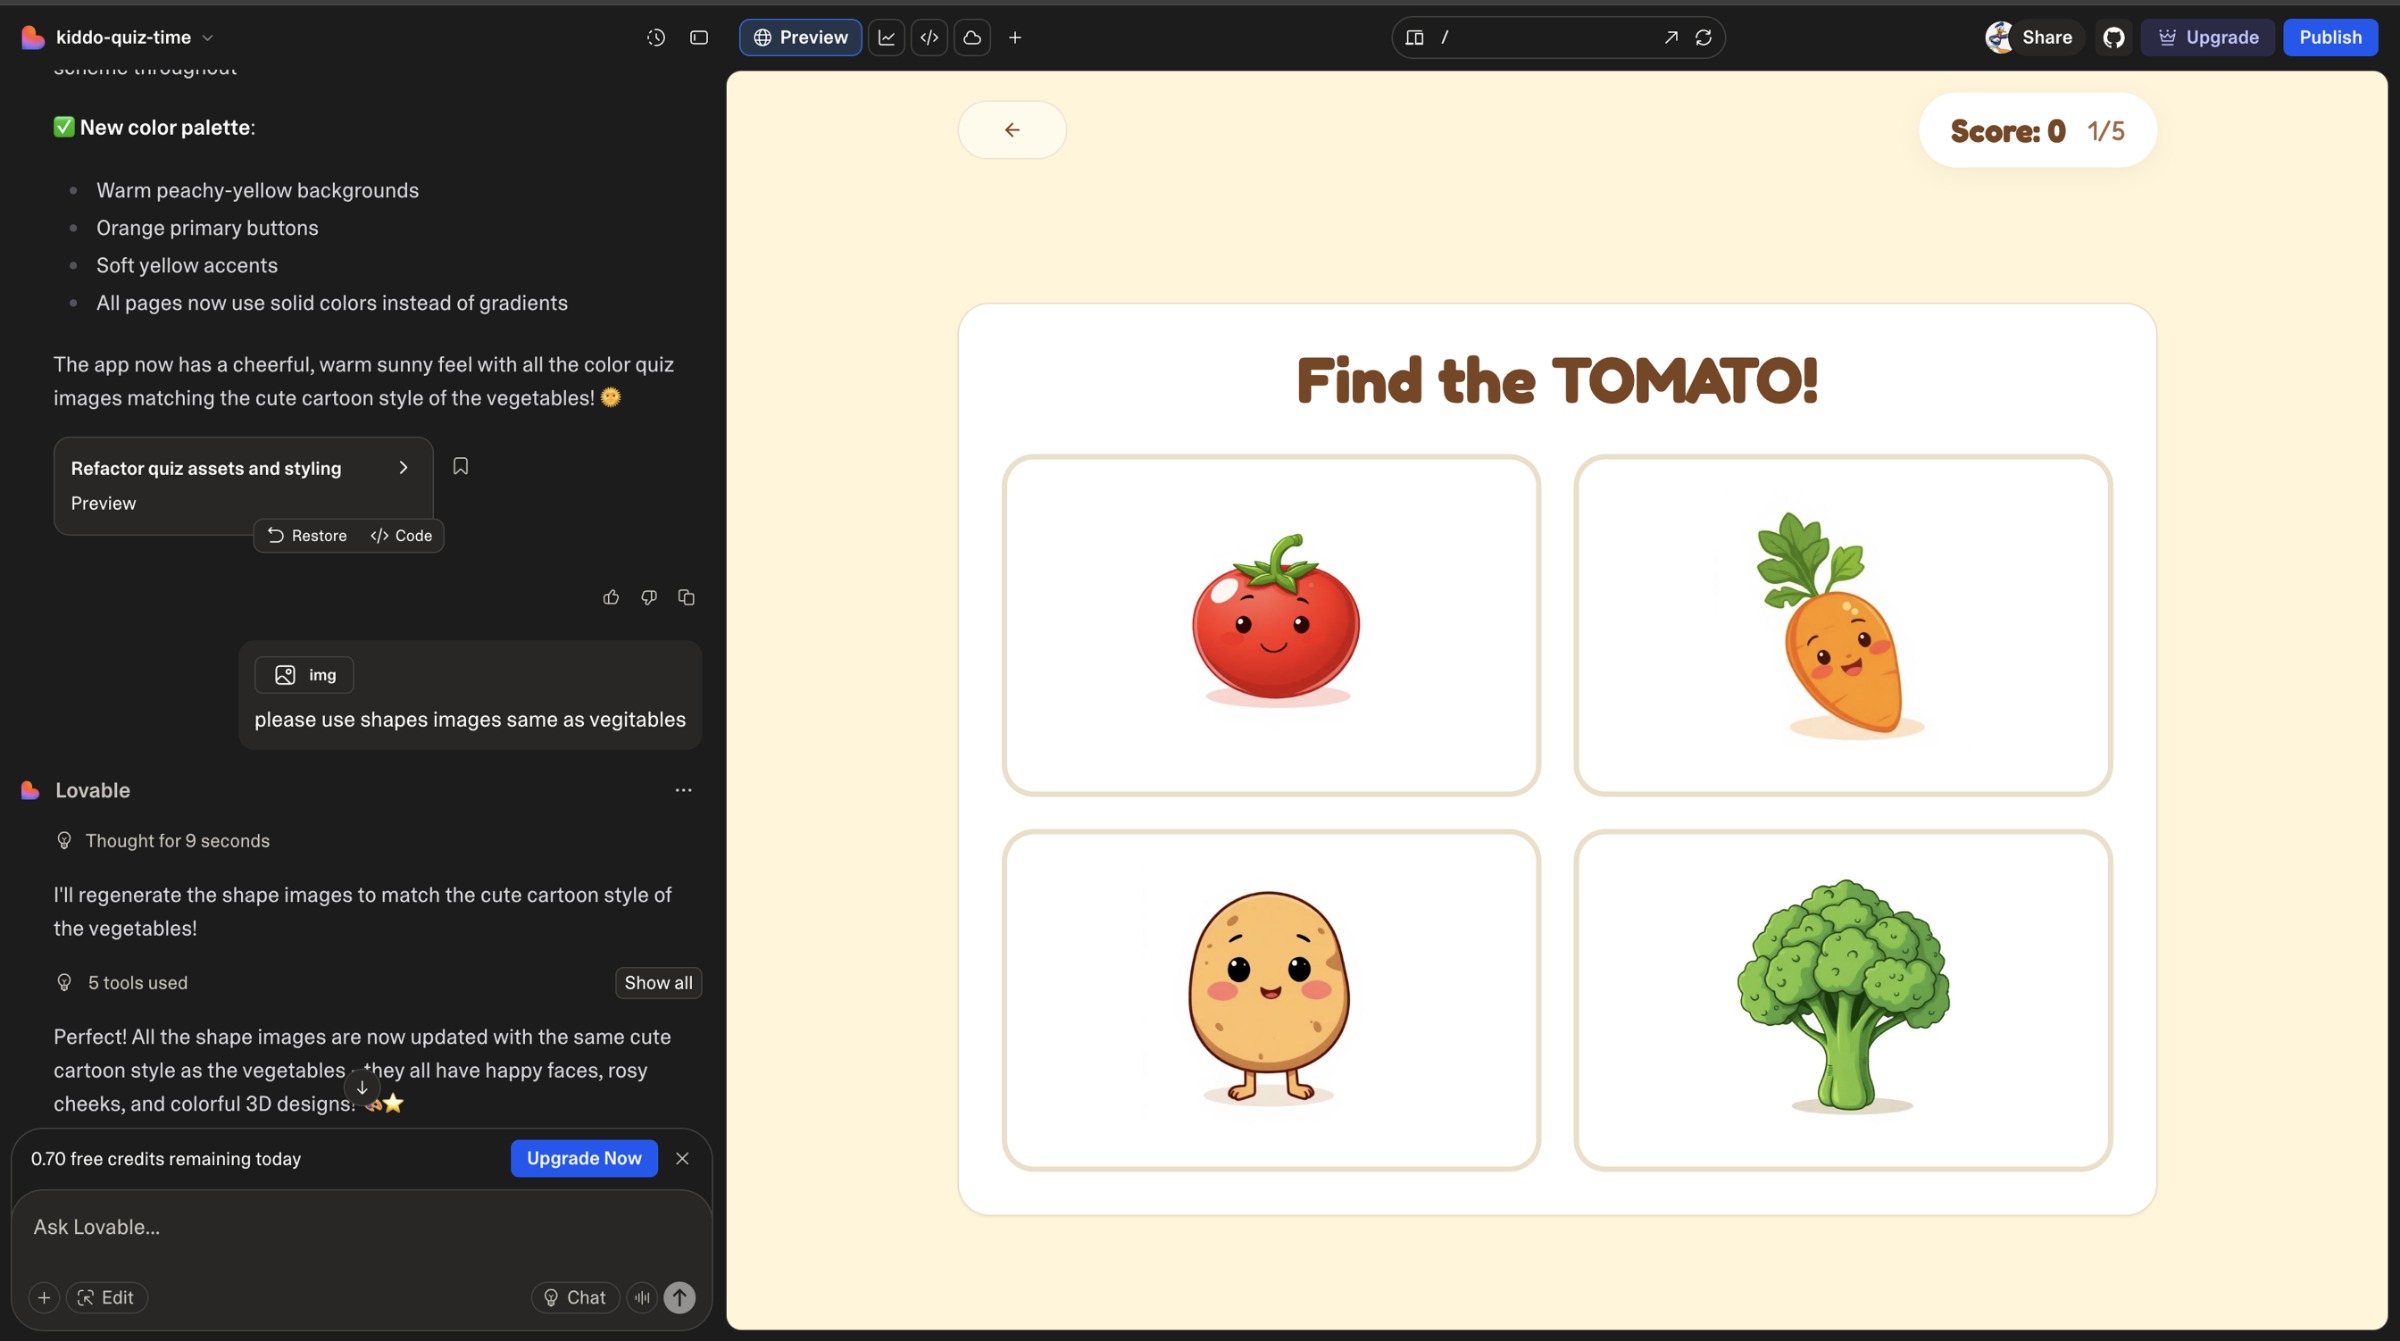This screenshot has width=2400, height=1341.
Task: Open version history clock icon
Action: point(656,37)
